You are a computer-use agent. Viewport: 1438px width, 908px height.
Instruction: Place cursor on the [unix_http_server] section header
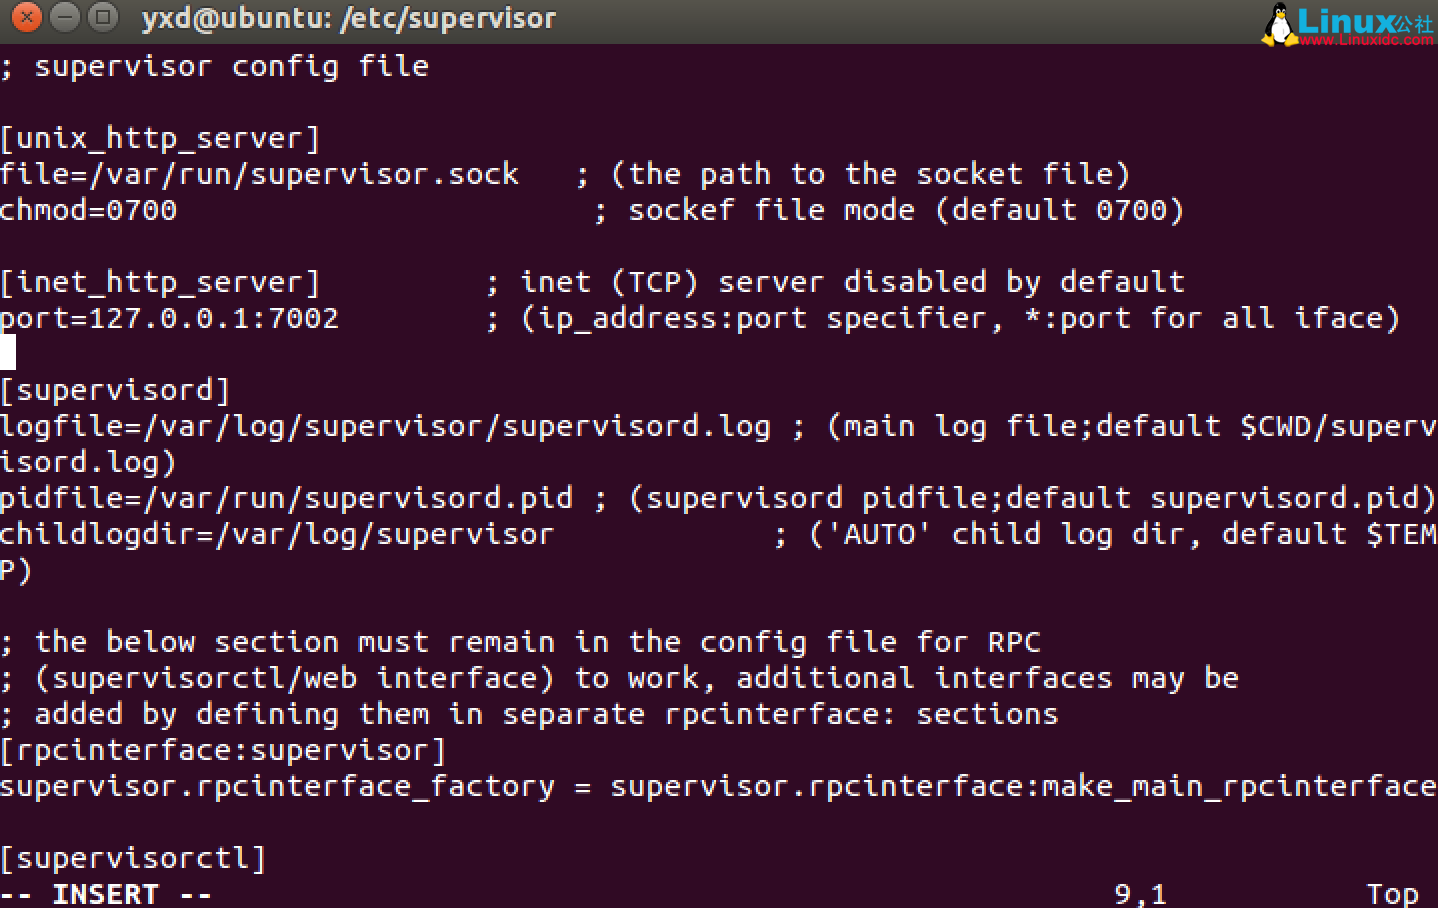pyautogui.click(x=160, y=138)
